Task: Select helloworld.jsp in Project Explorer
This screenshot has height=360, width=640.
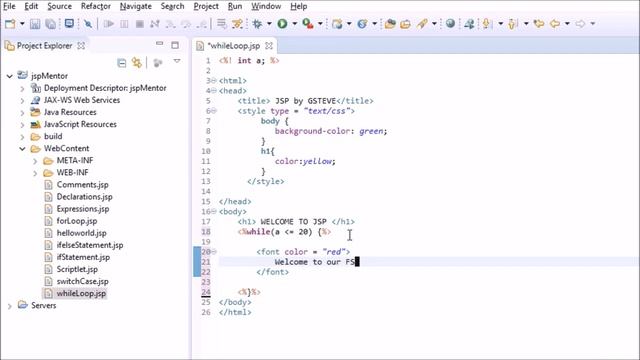Action: tap(81, 233)
